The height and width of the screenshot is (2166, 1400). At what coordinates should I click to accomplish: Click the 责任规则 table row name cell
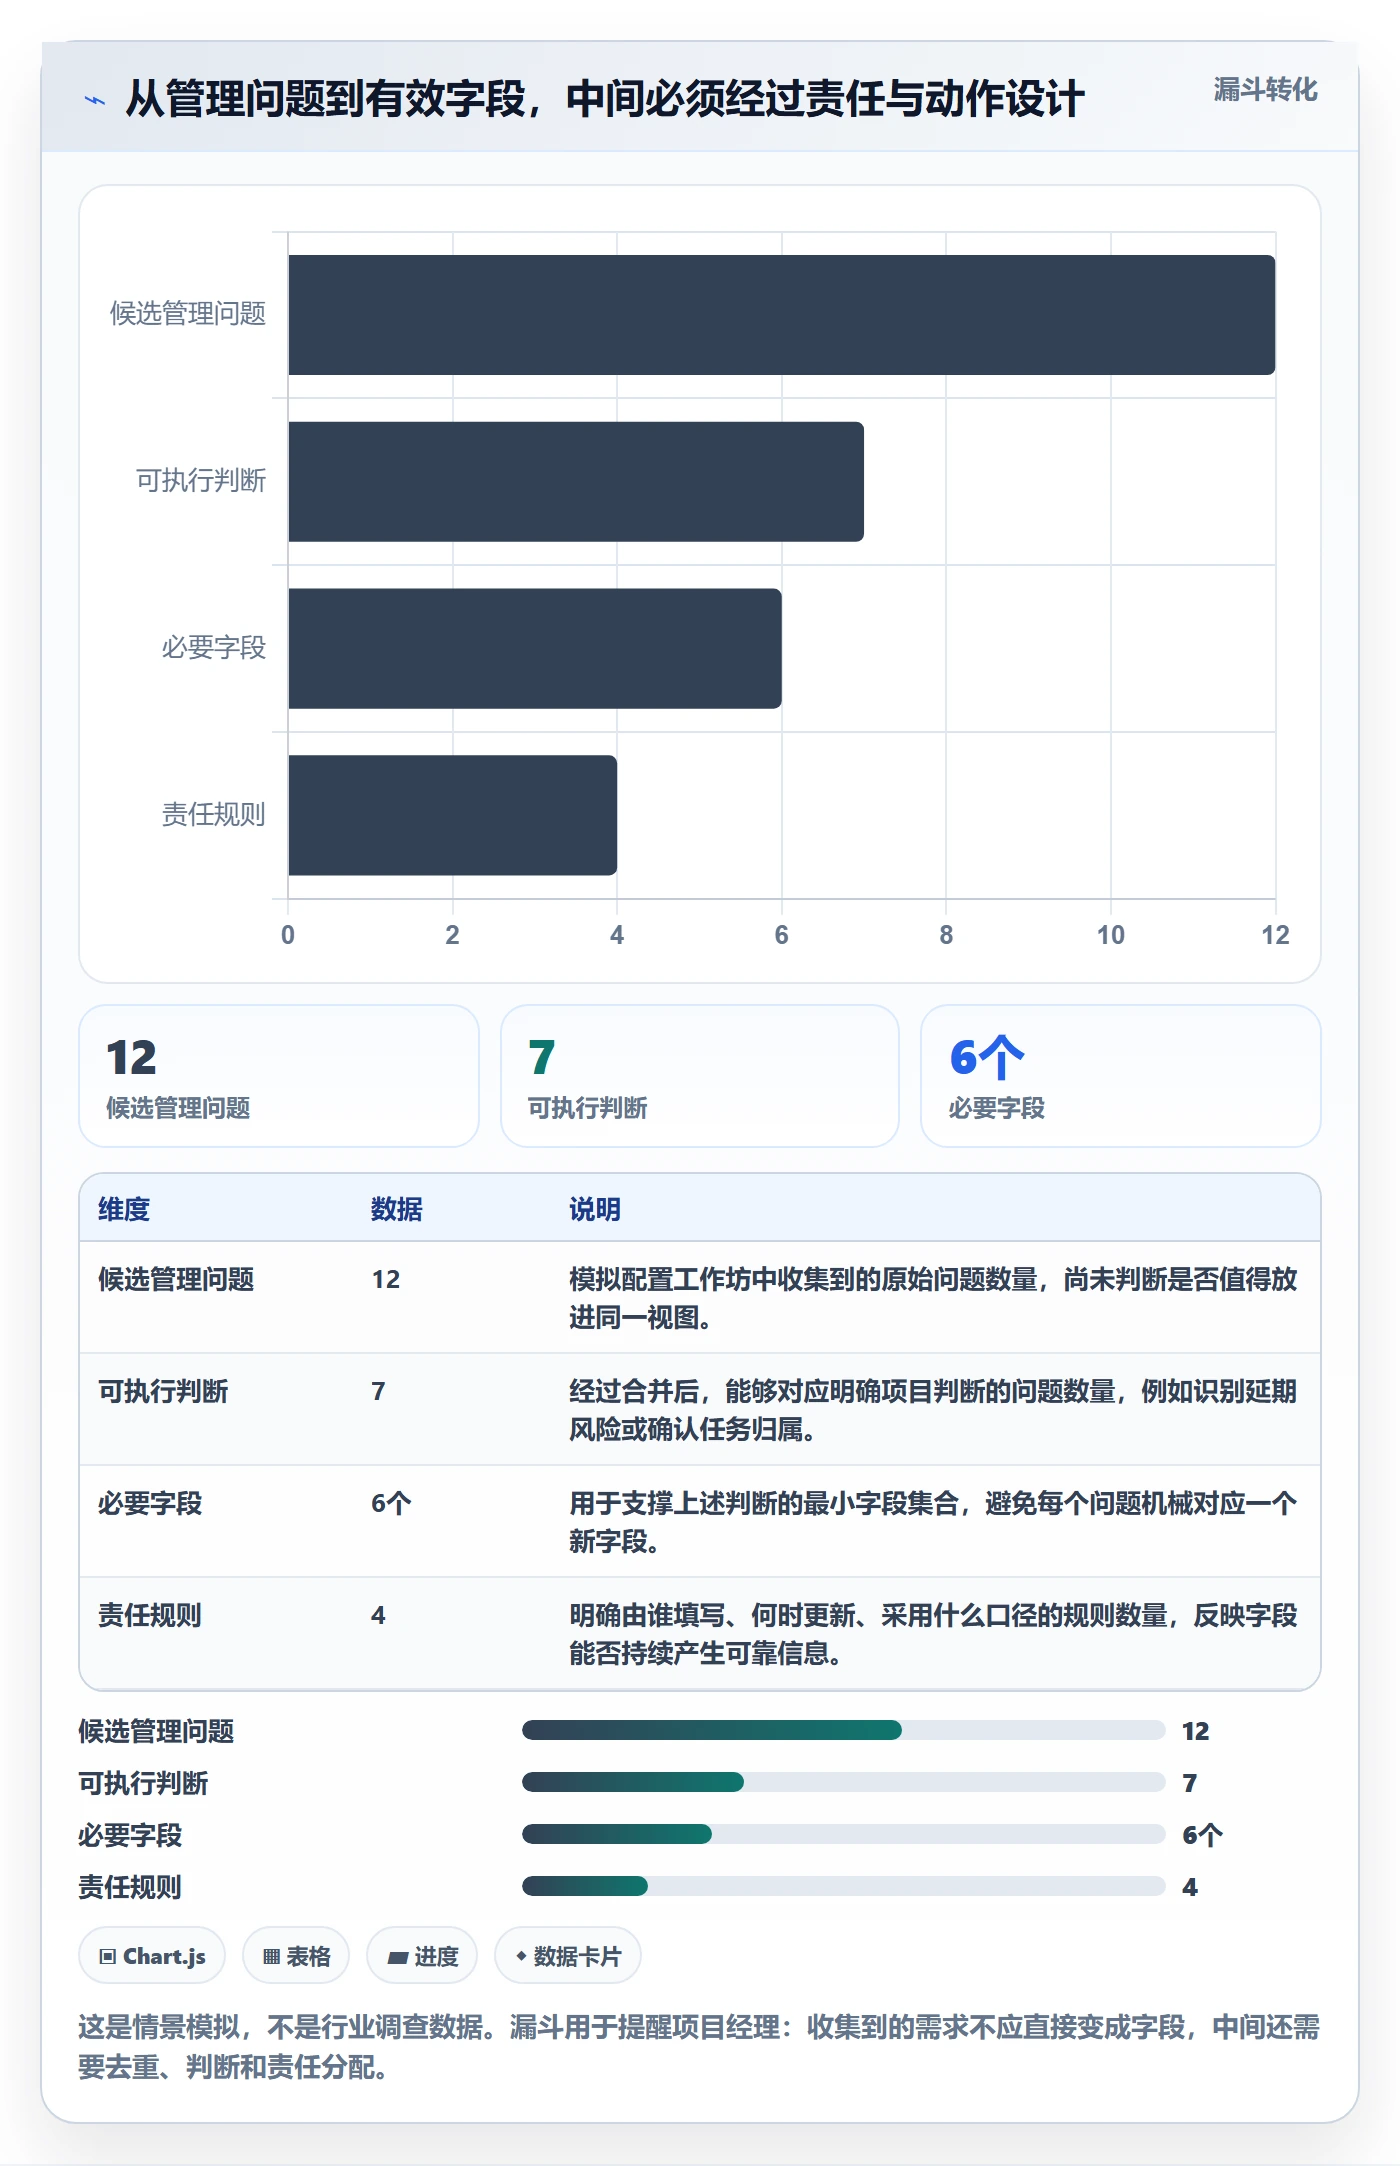[150, 1615]
